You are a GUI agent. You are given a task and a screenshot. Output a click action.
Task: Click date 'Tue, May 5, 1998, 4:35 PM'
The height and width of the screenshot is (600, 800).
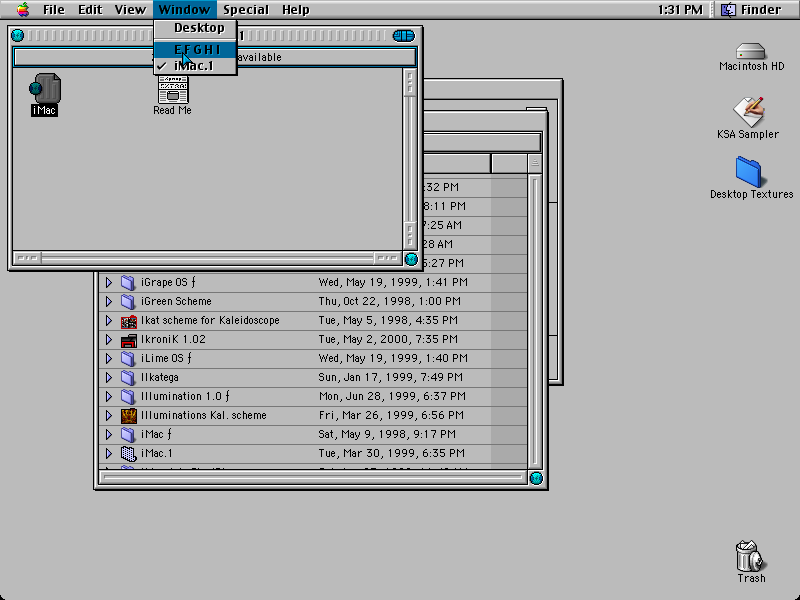coord(388,320)
